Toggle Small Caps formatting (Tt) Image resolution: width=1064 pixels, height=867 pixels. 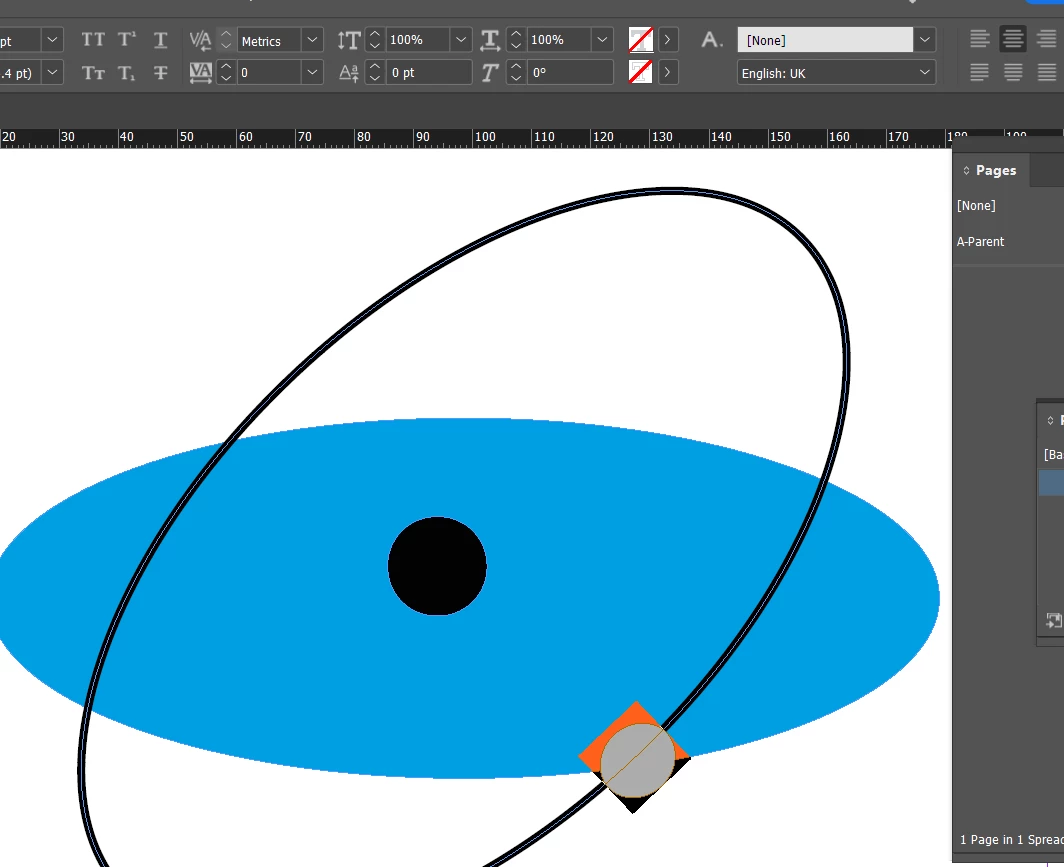93,73
